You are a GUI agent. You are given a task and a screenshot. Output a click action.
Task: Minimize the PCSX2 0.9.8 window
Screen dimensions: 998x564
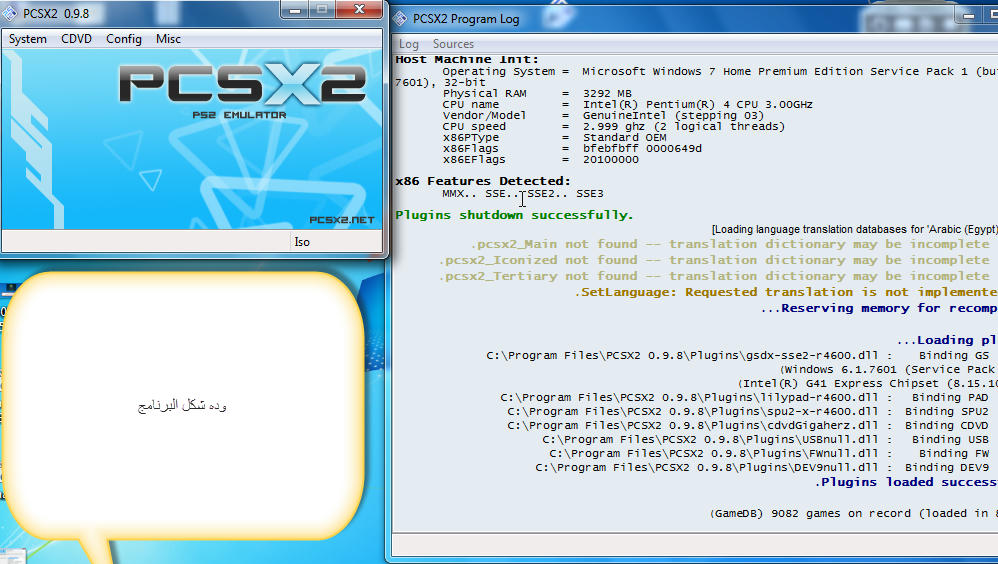[x=295, y=10]
